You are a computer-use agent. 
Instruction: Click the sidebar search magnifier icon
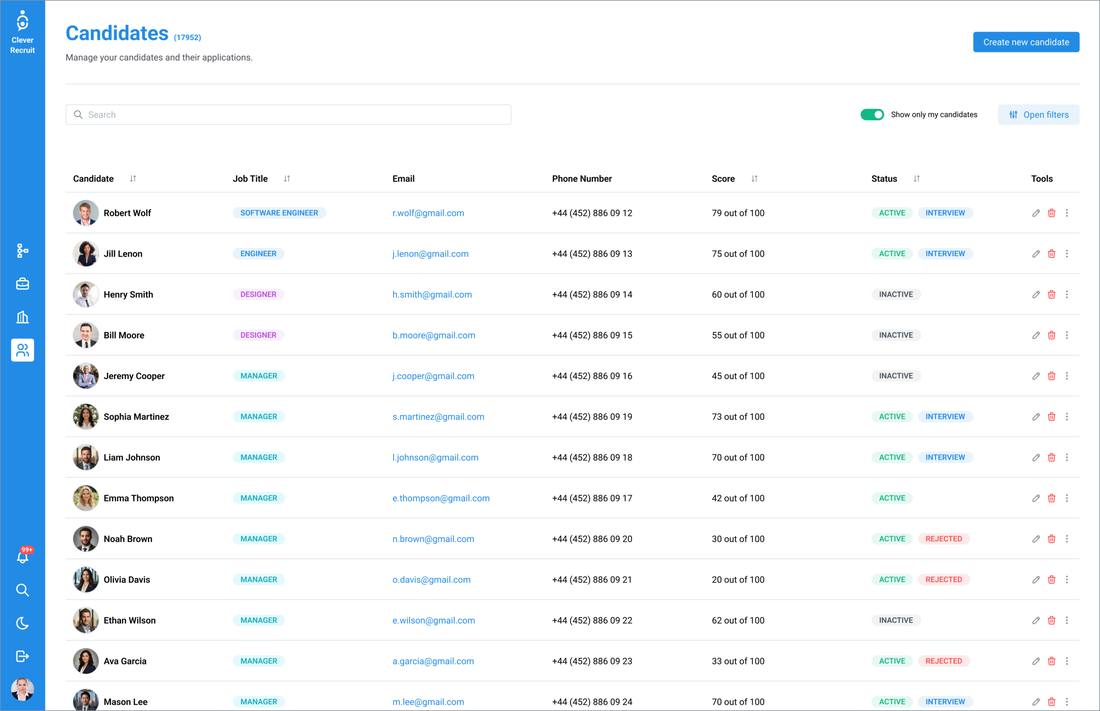click(22, 590)
